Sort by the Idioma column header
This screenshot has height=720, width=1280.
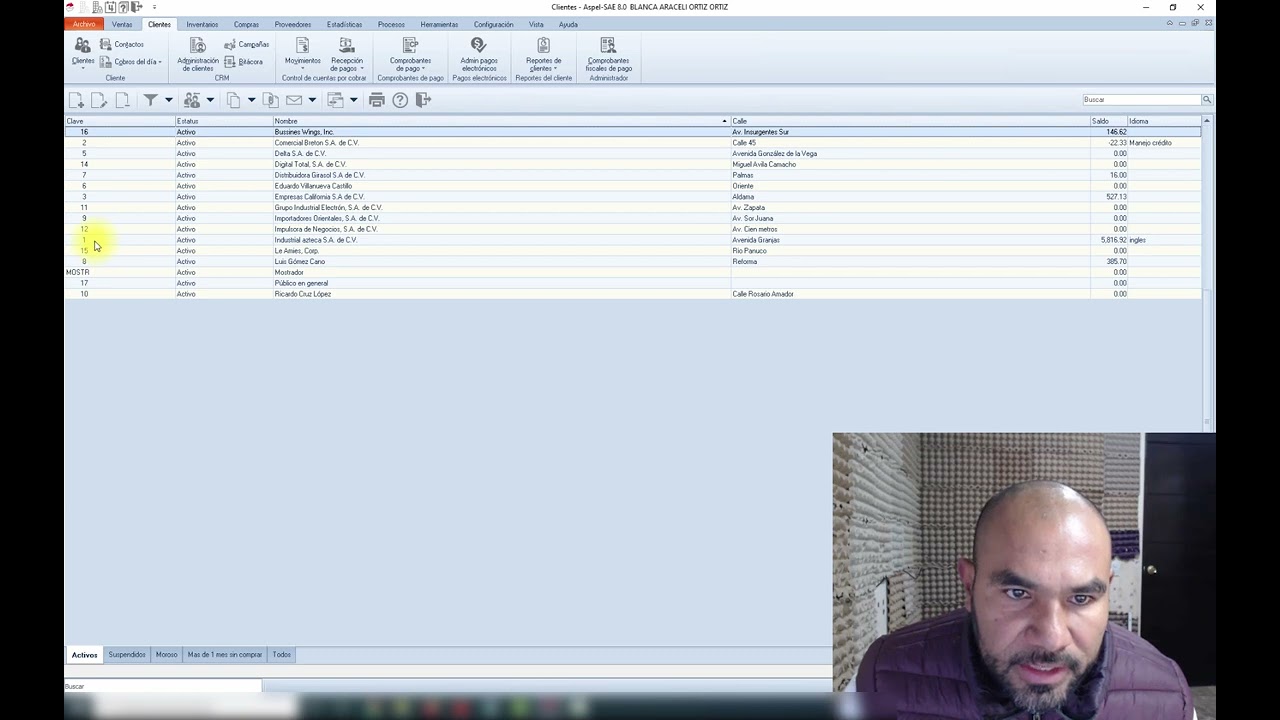(x=1164, y=121)
